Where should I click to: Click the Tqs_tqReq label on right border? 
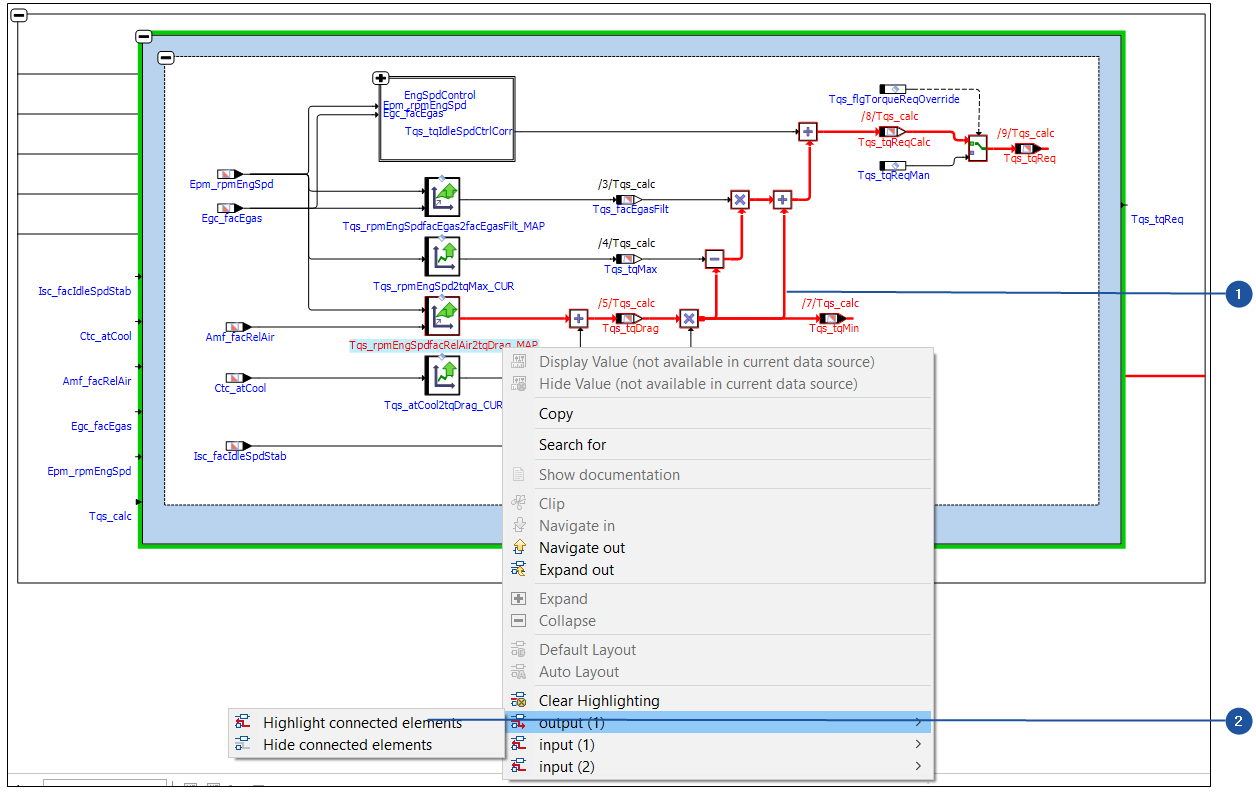point(1157,219)
